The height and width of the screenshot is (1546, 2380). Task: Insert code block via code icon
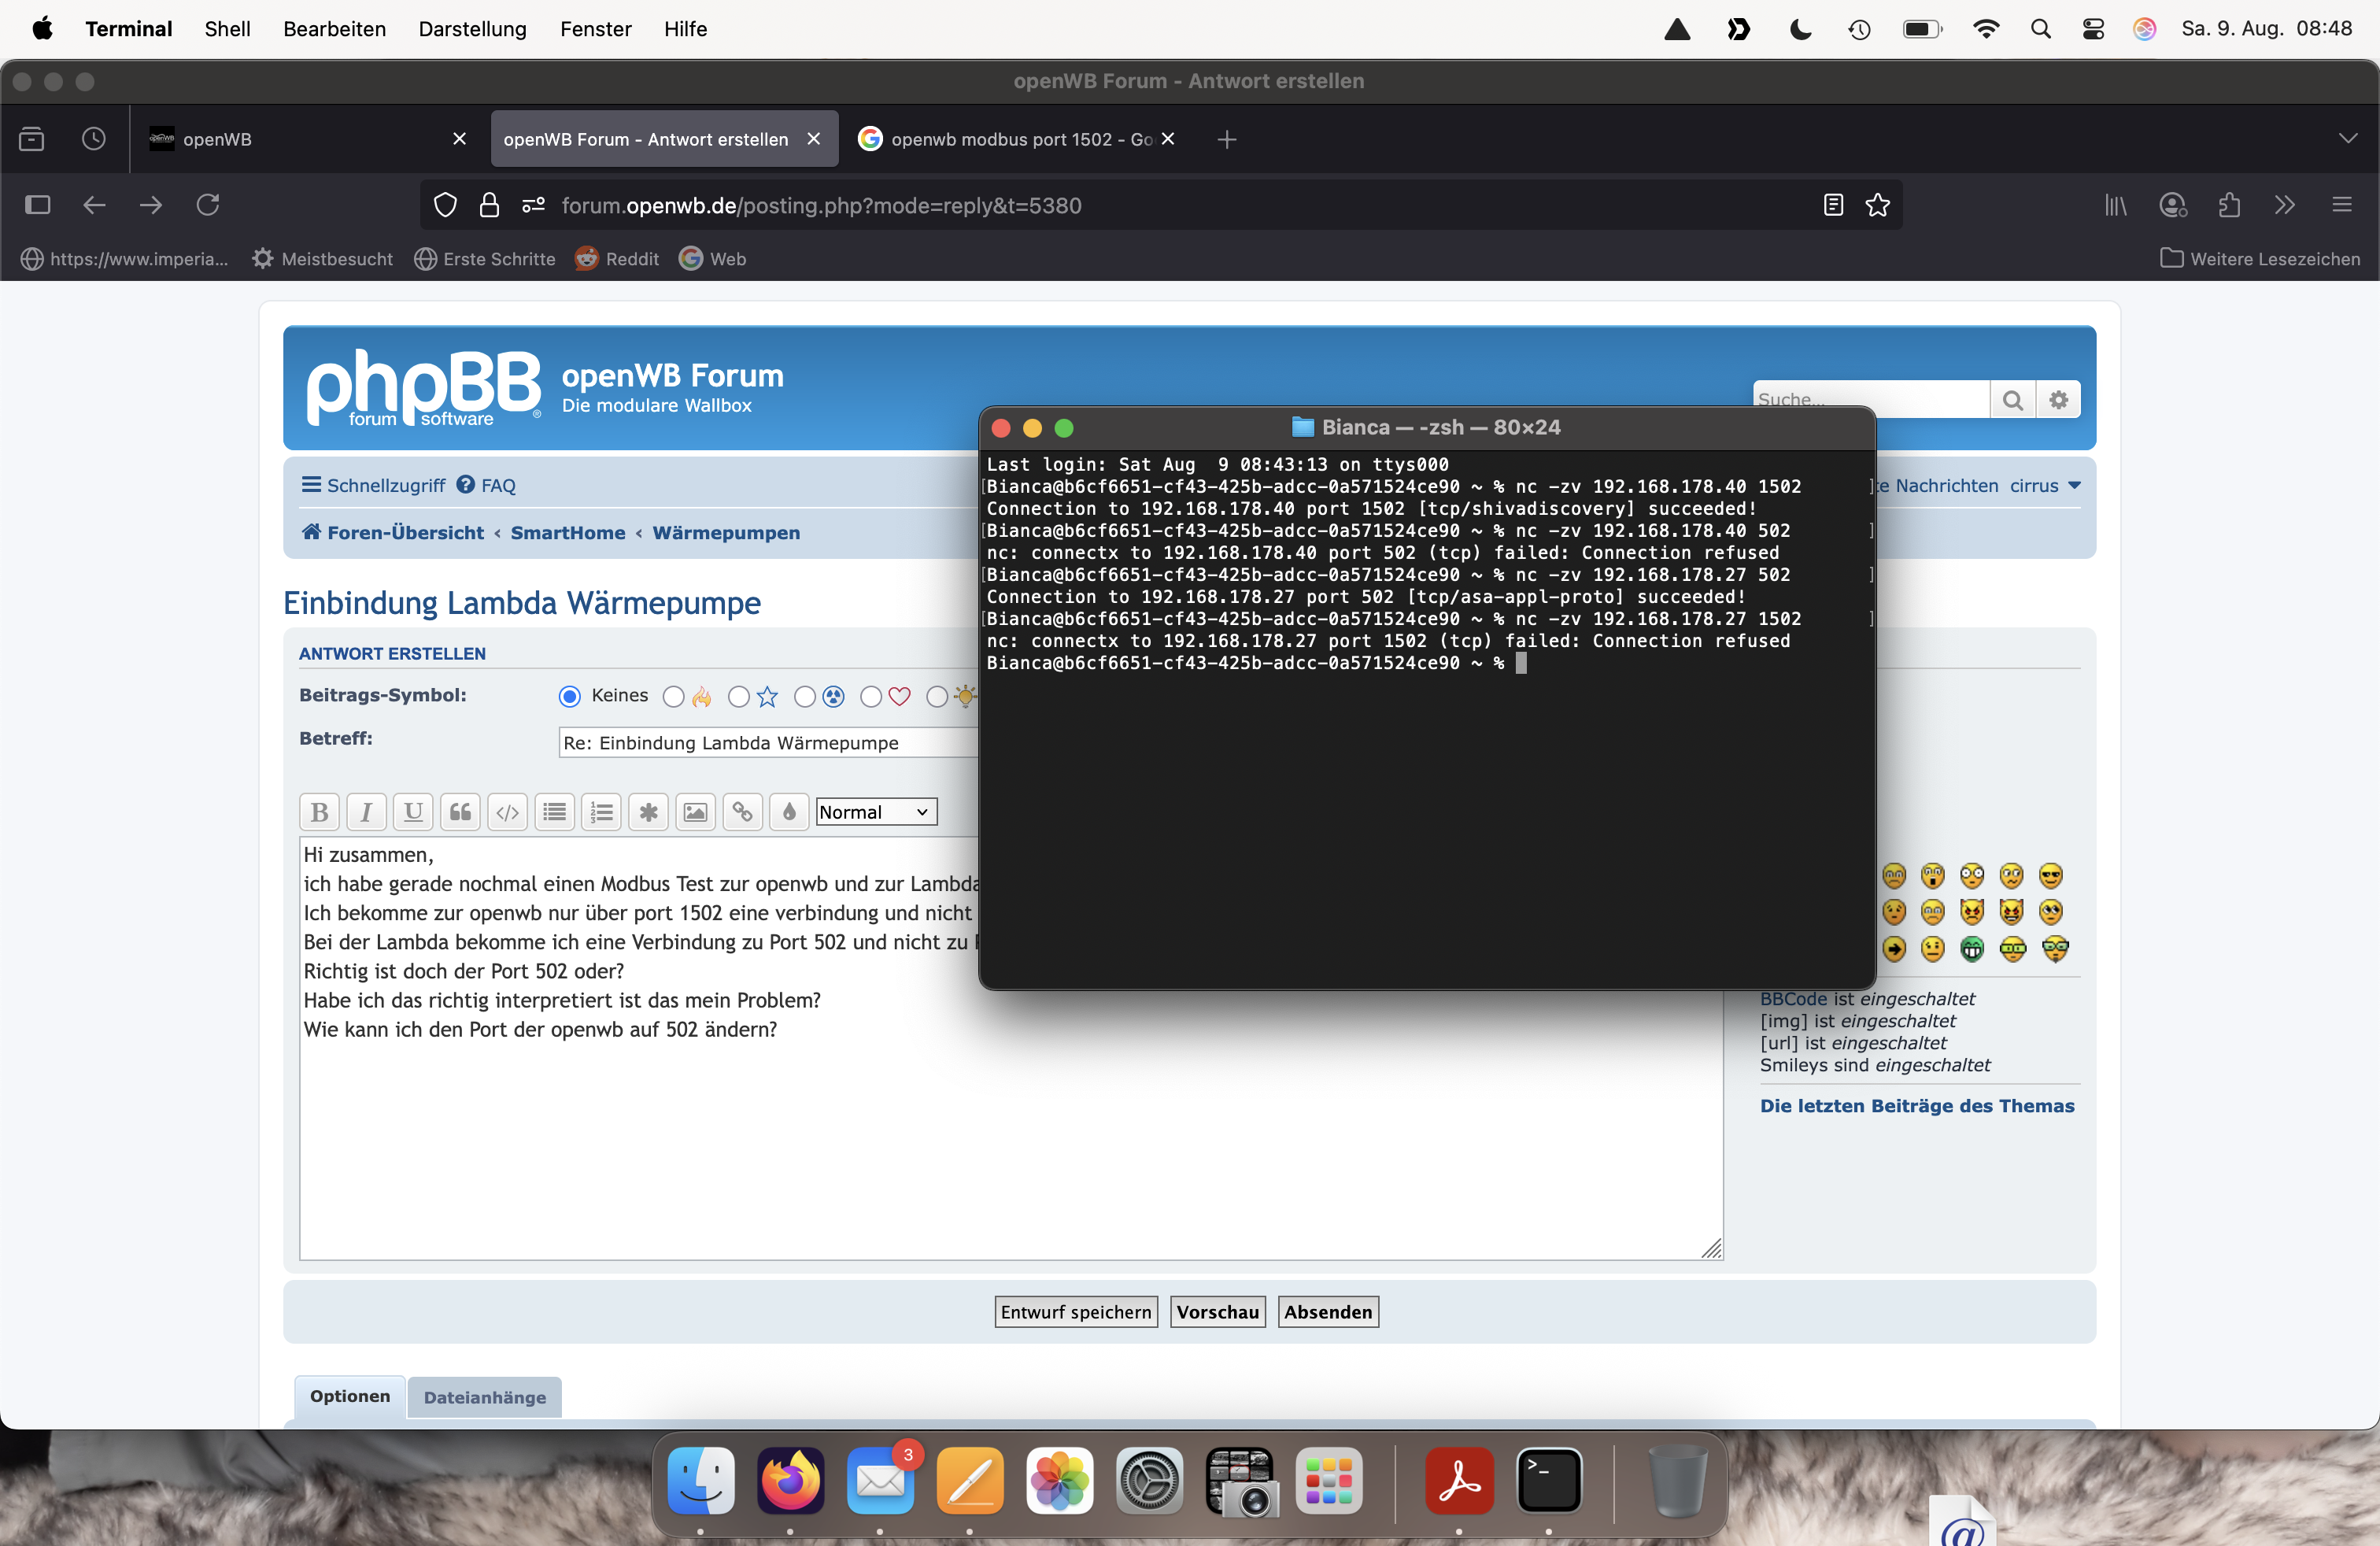pyautogui.click(x=507, y=812)
